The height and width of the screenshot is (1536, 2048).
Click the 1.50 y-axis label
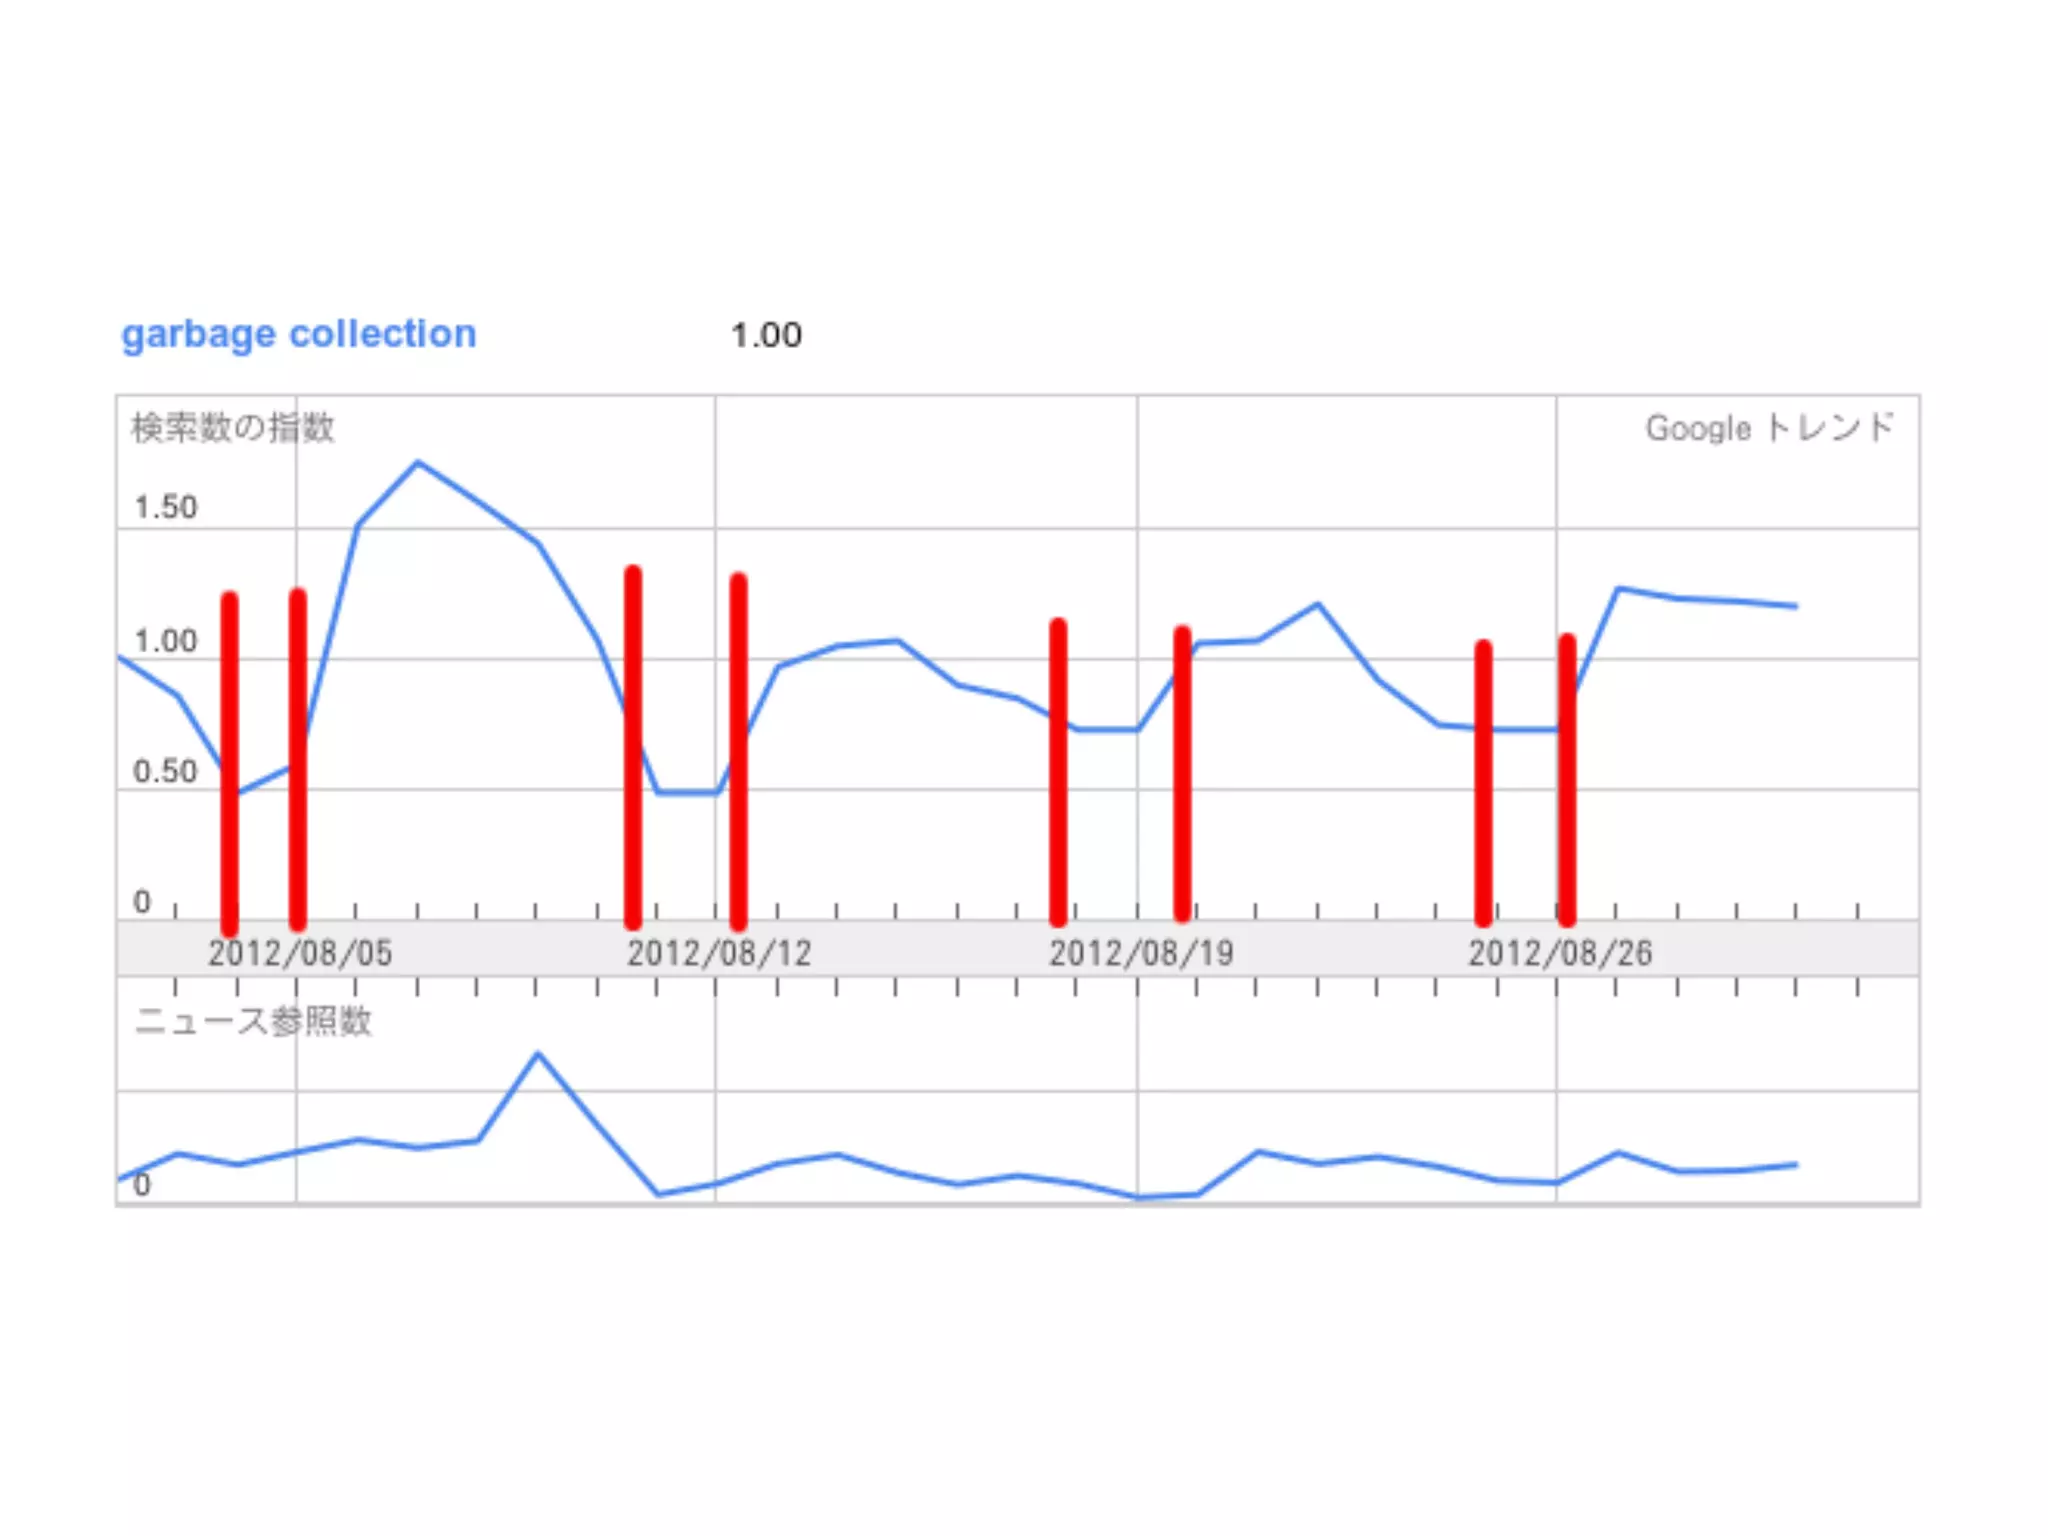coord(166,507)
